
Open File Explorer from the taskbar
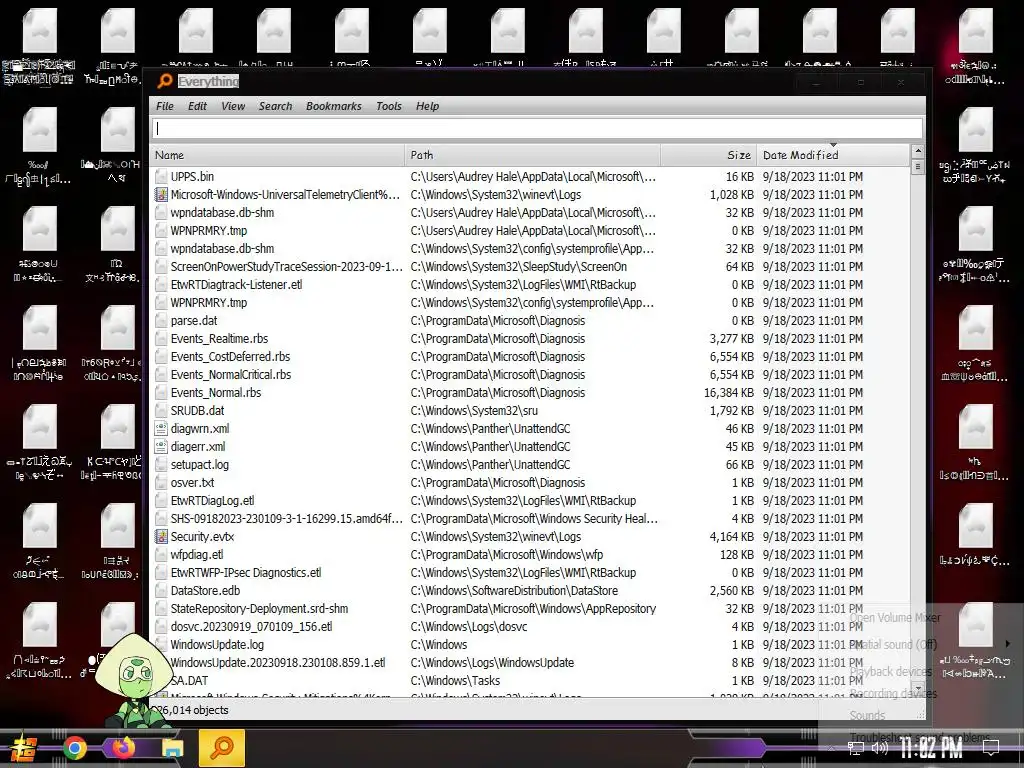(x=173, y=748)
